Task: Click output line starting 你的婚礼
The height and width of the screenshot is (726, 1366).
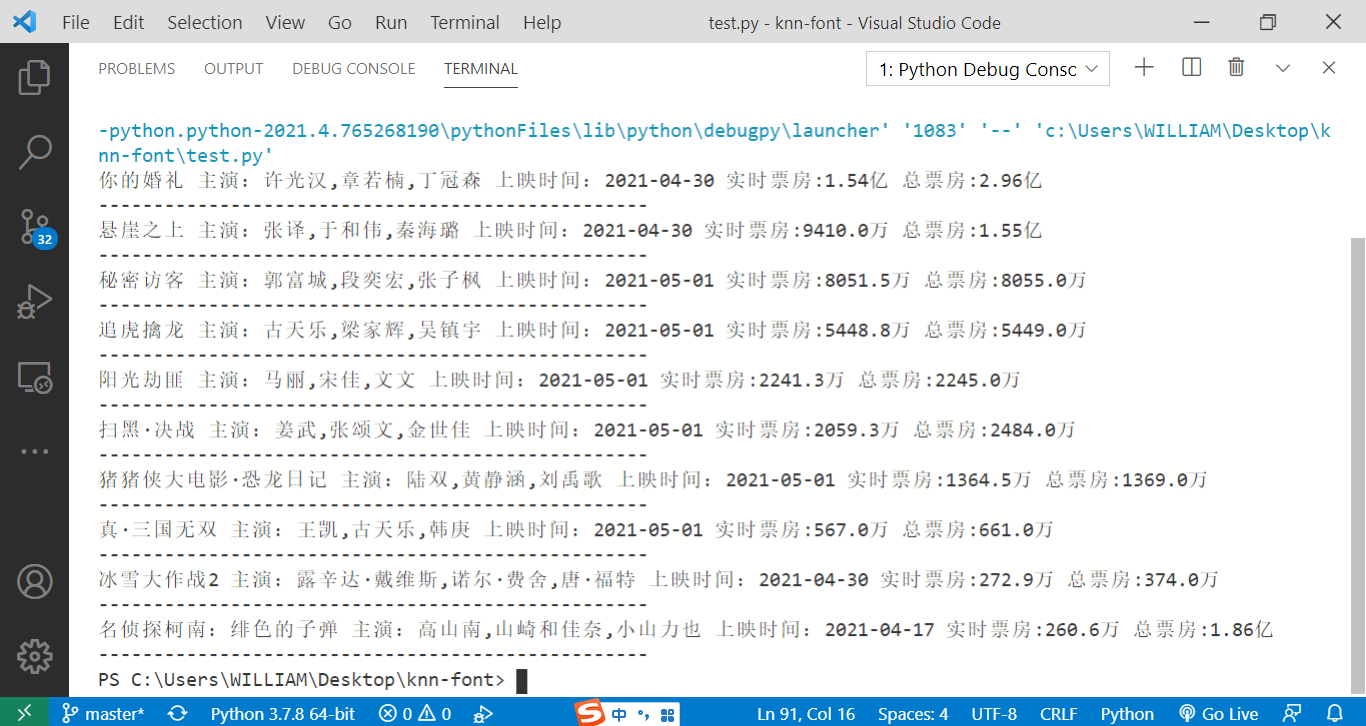Action: (570, 181)
